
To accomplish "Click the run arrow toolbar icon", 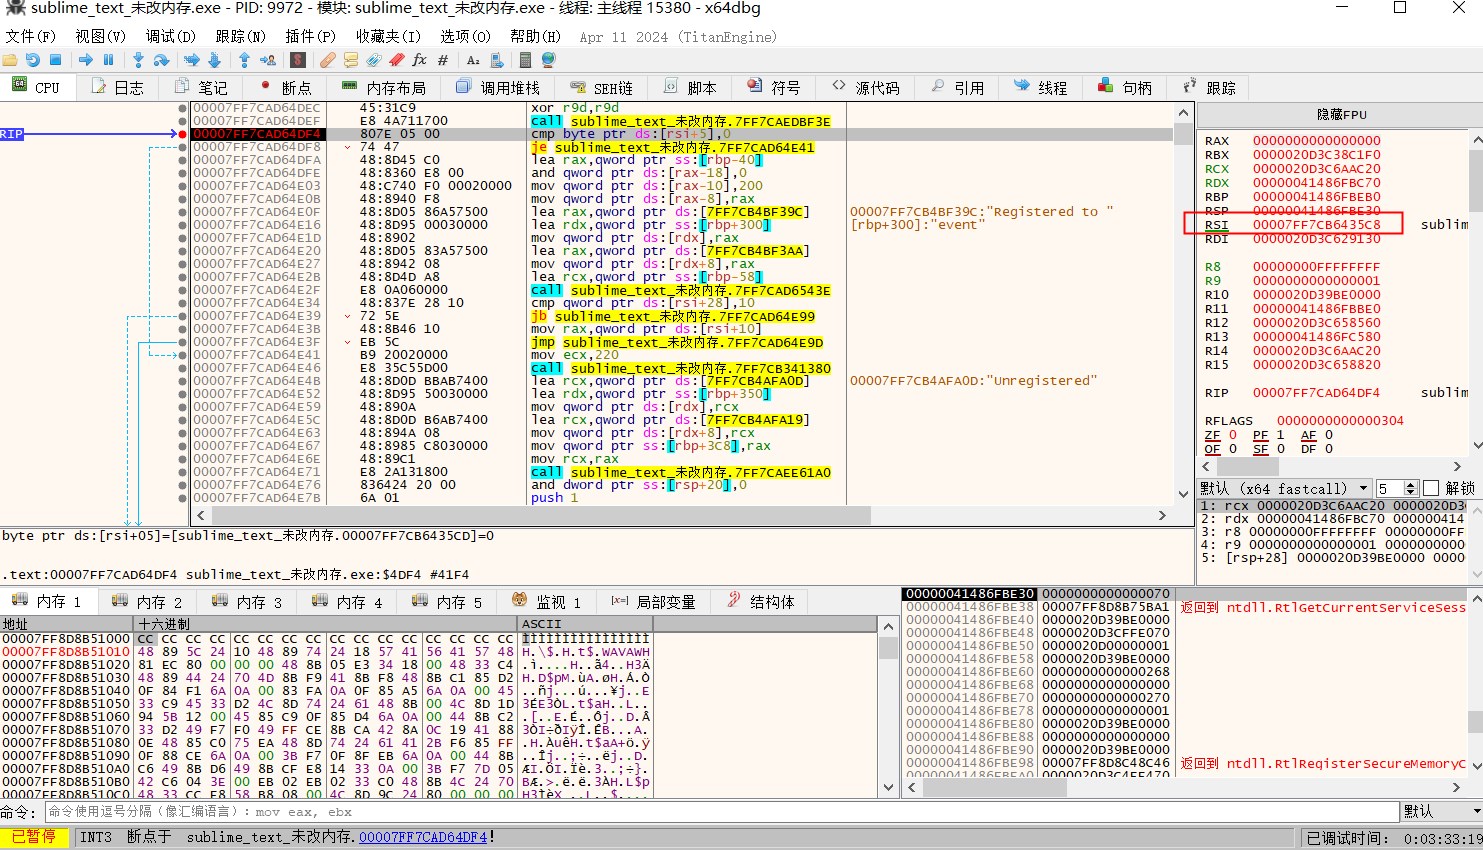I will pos(86,60).
